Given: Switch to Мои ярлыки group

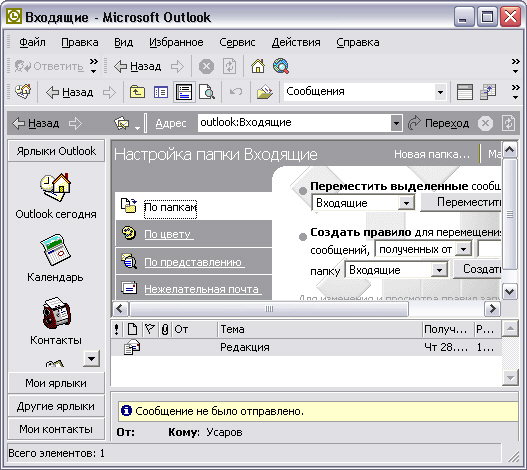Looking at the screenshot, I should (56, 383).
